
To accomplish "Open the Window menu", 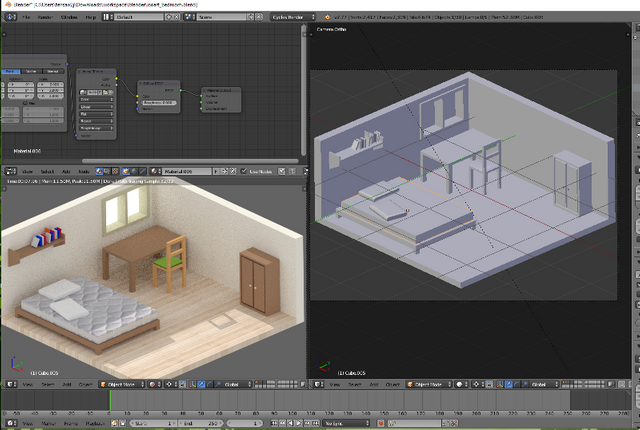I will coord(69,17).
